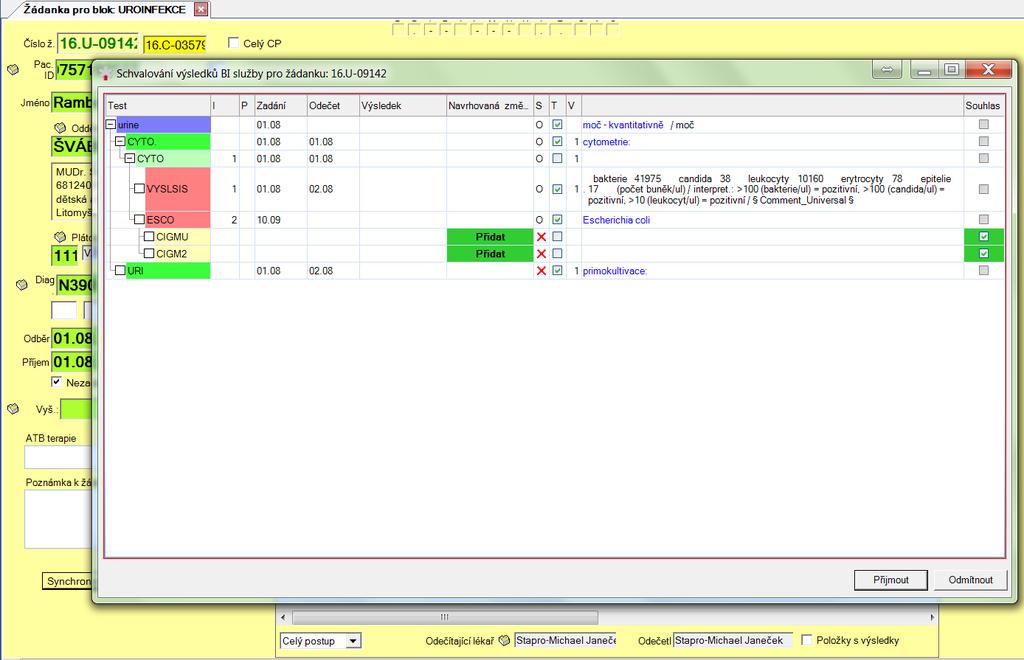Expand the CIGMU tree node
This screenshot has height=660, width=1024.
149,236
